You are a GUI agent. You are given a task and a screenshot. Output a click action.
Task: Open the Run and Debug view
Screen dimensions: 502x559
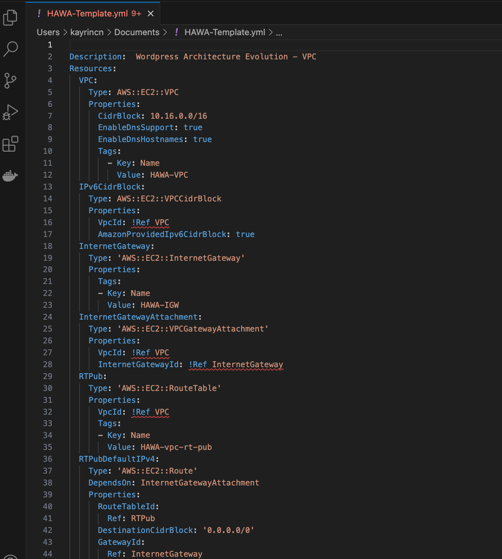point(10,112)
